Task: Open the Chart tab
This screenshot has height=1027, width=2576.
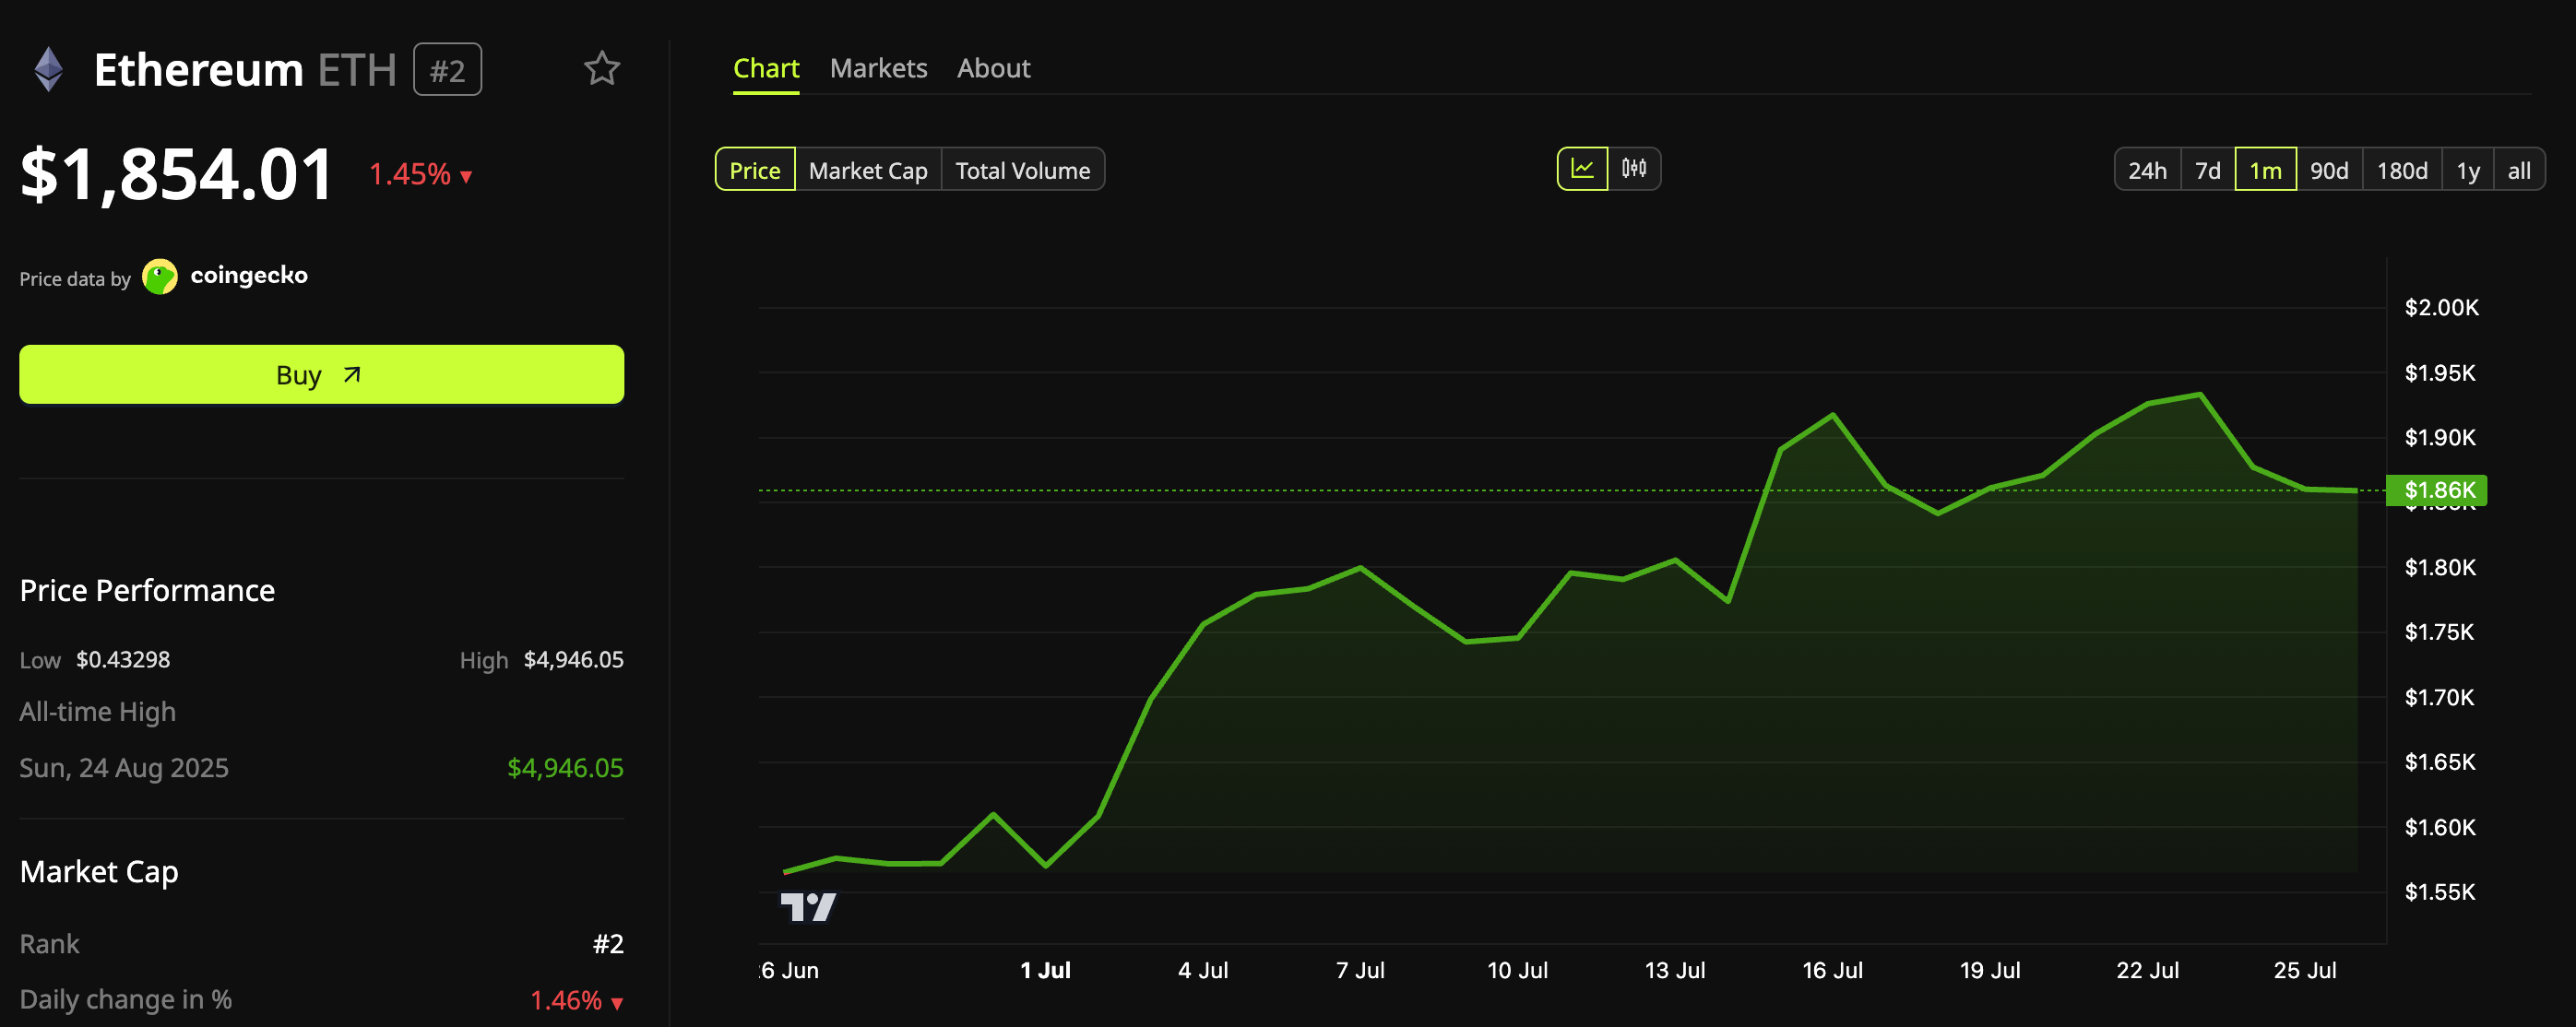Action: (x=766, y=68)
